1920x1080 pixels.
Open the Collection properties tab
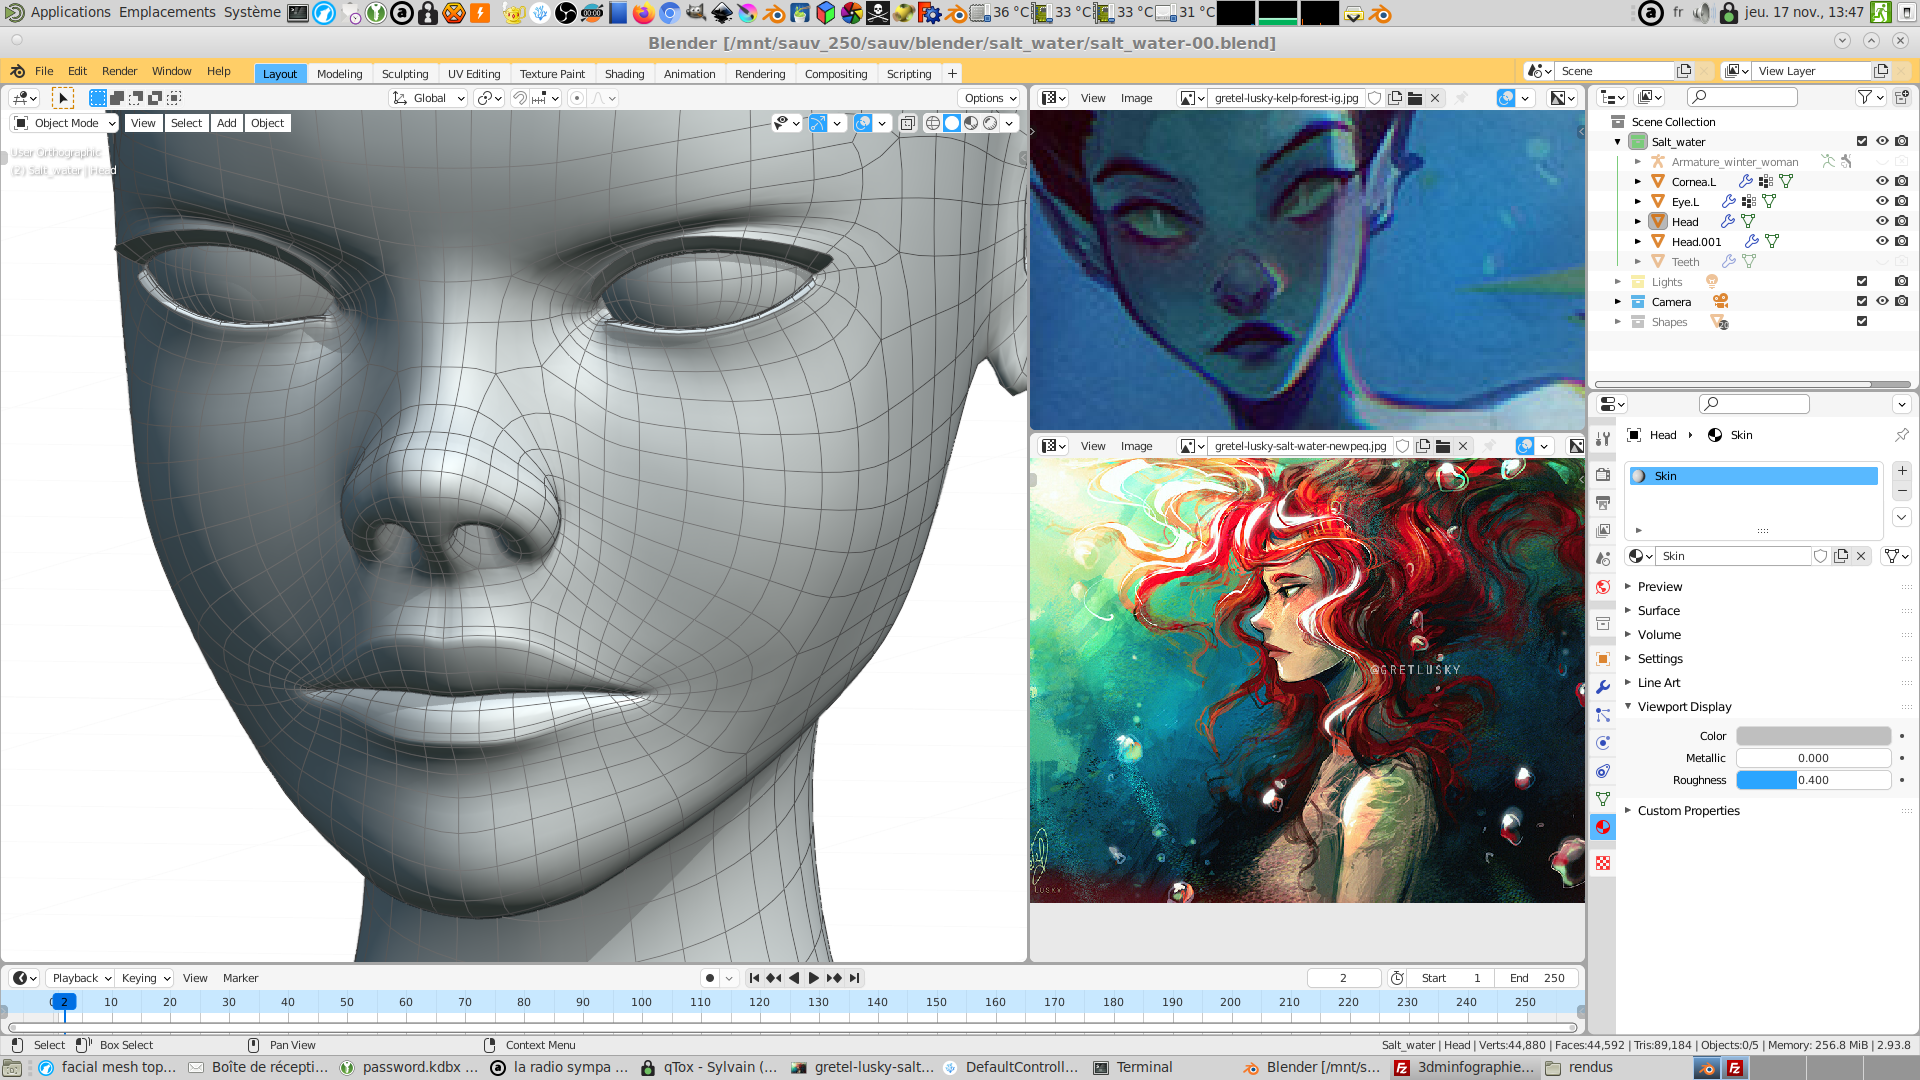pyautogui.click(x=1603, y=623)
